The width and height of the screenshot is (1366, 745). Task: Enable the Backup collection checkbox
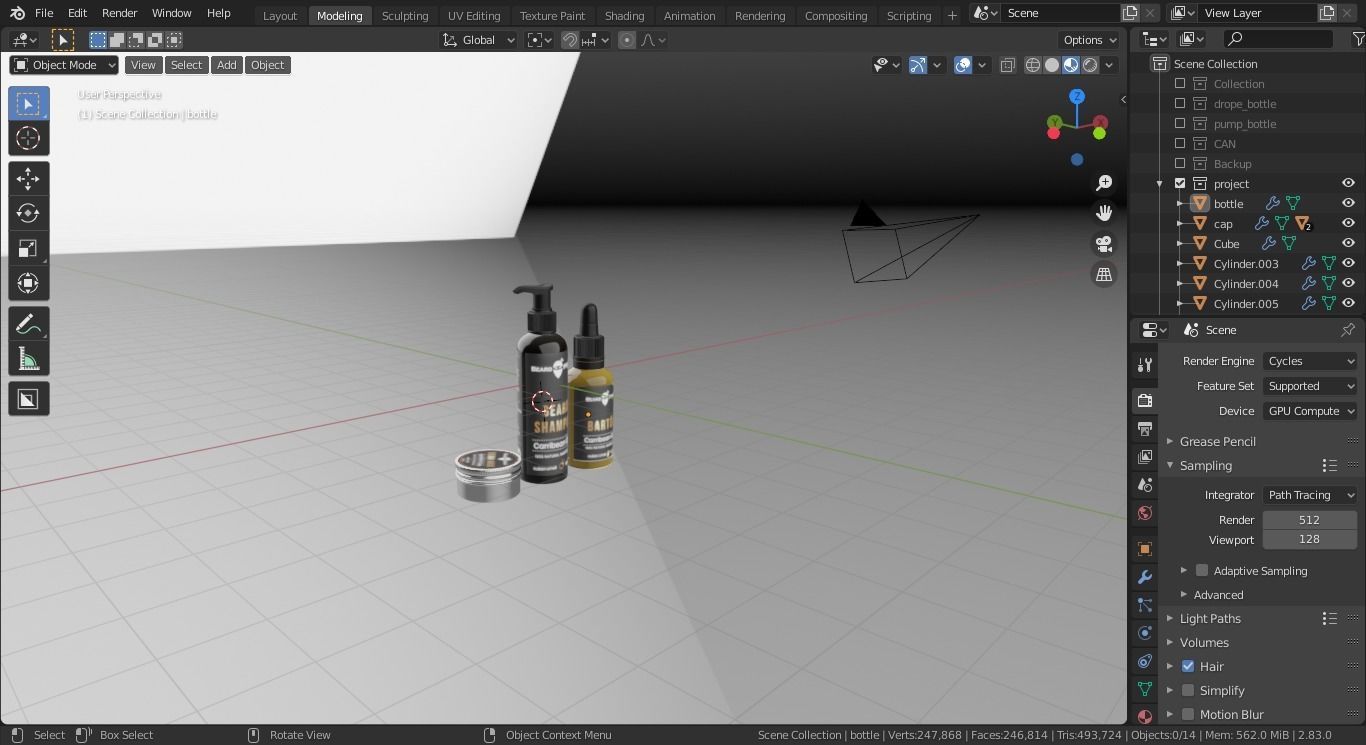click(x=1180, y=163)
